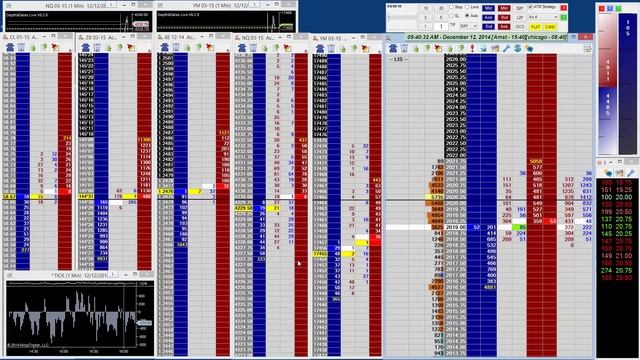
Task: Select the Limit order type radio button
Action: (467, 7)
